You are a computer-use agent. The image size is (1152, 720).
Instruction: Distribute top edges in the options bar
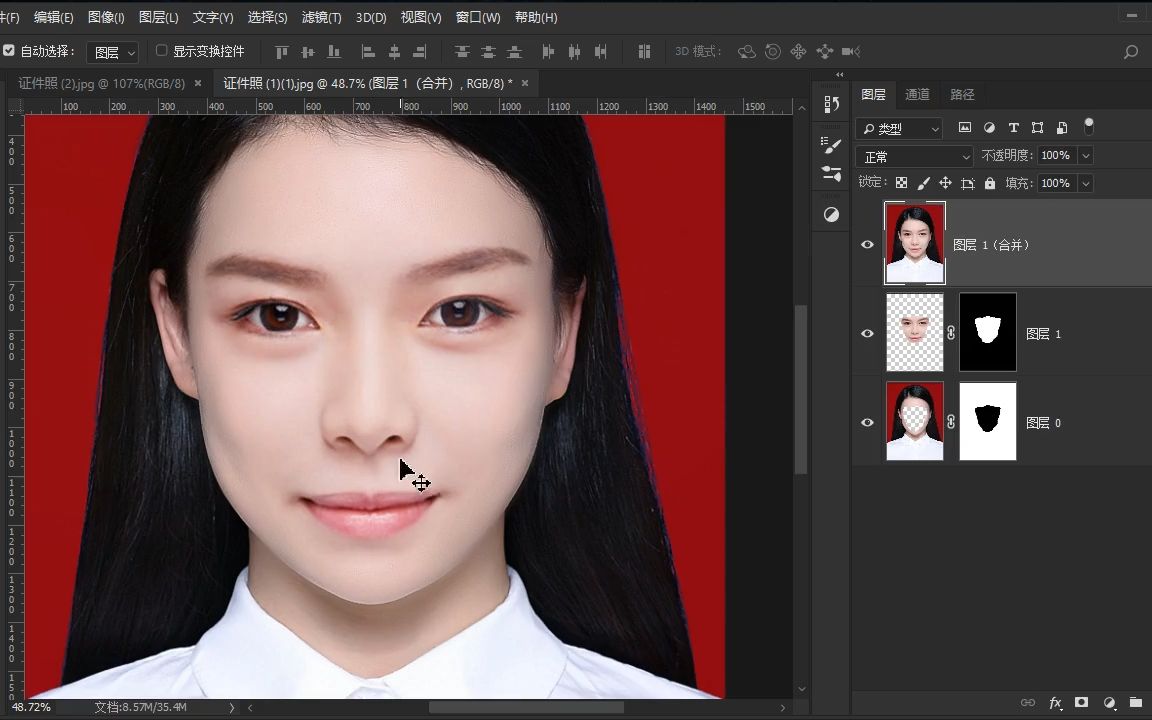462,51
